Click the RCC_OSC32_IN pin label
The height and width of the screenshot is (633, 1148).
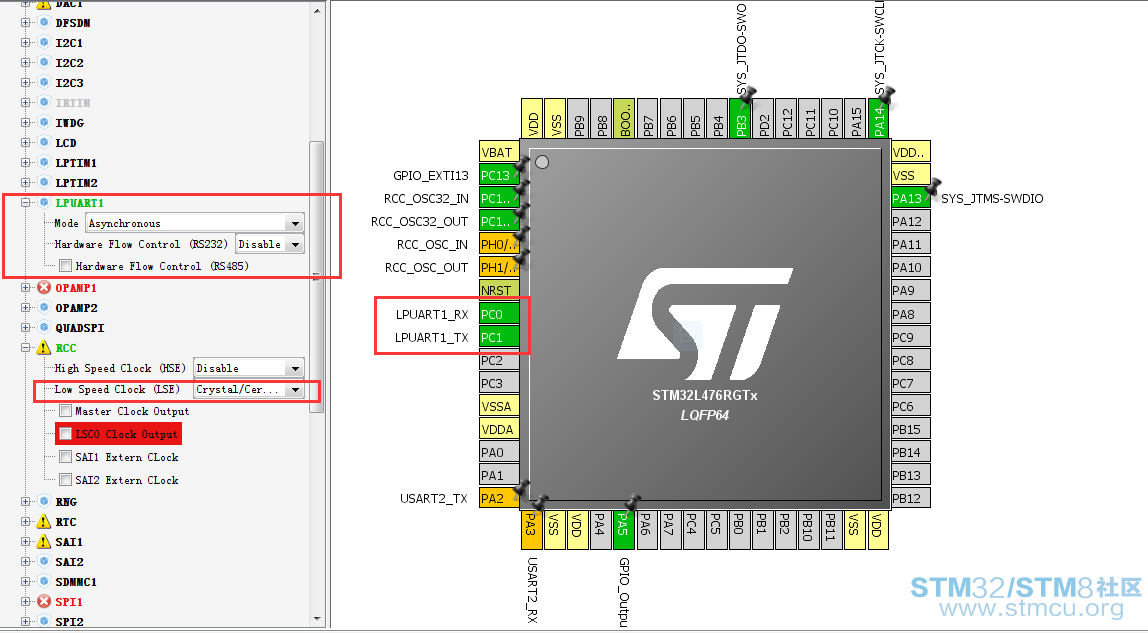pos(426,198)
